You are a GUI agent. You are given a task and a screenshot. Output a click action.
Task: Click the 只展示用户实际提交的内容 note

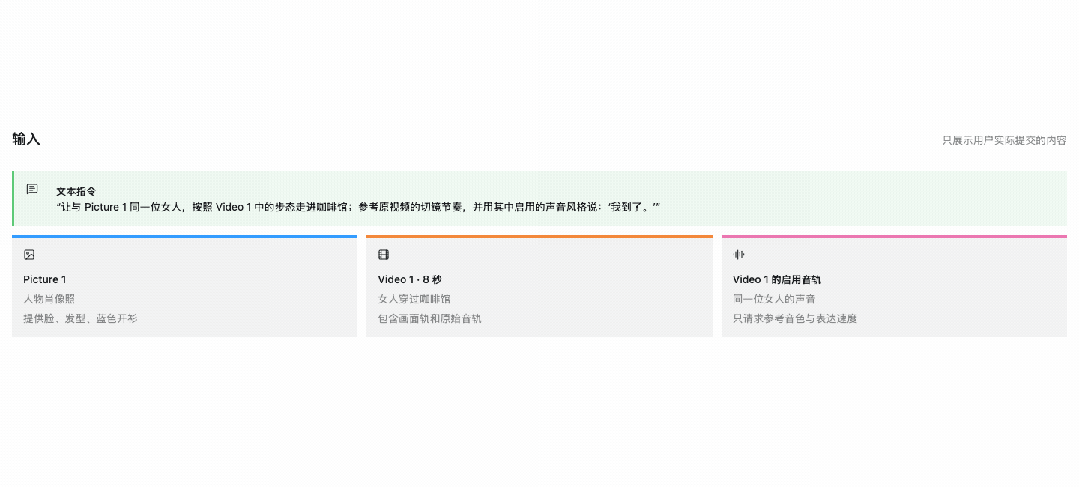[x=1004, y=140]
